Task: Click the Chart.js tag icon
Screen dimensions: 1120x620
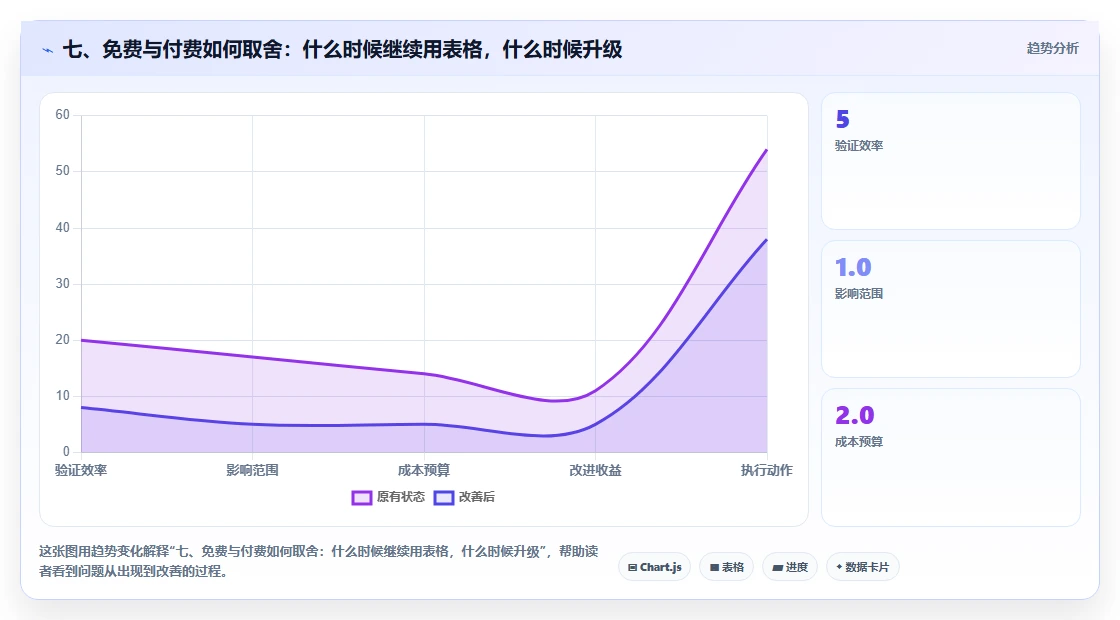Action: [632, 568]
